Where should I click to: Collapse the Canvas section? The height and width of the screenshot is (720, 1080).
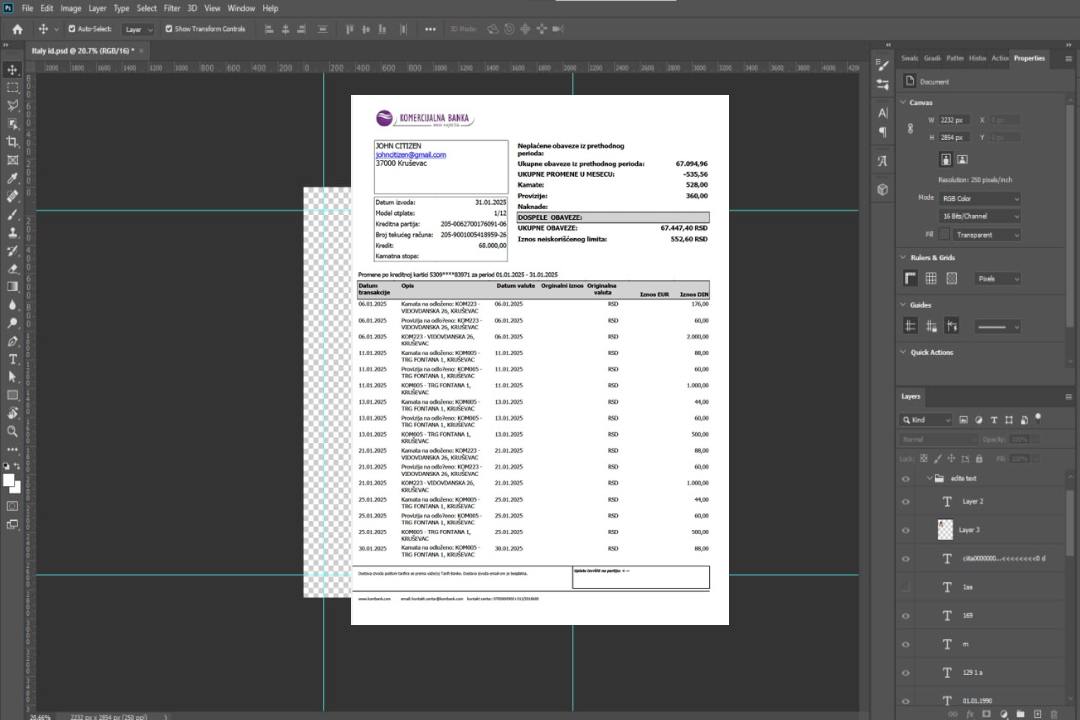(x=903, y=102)
